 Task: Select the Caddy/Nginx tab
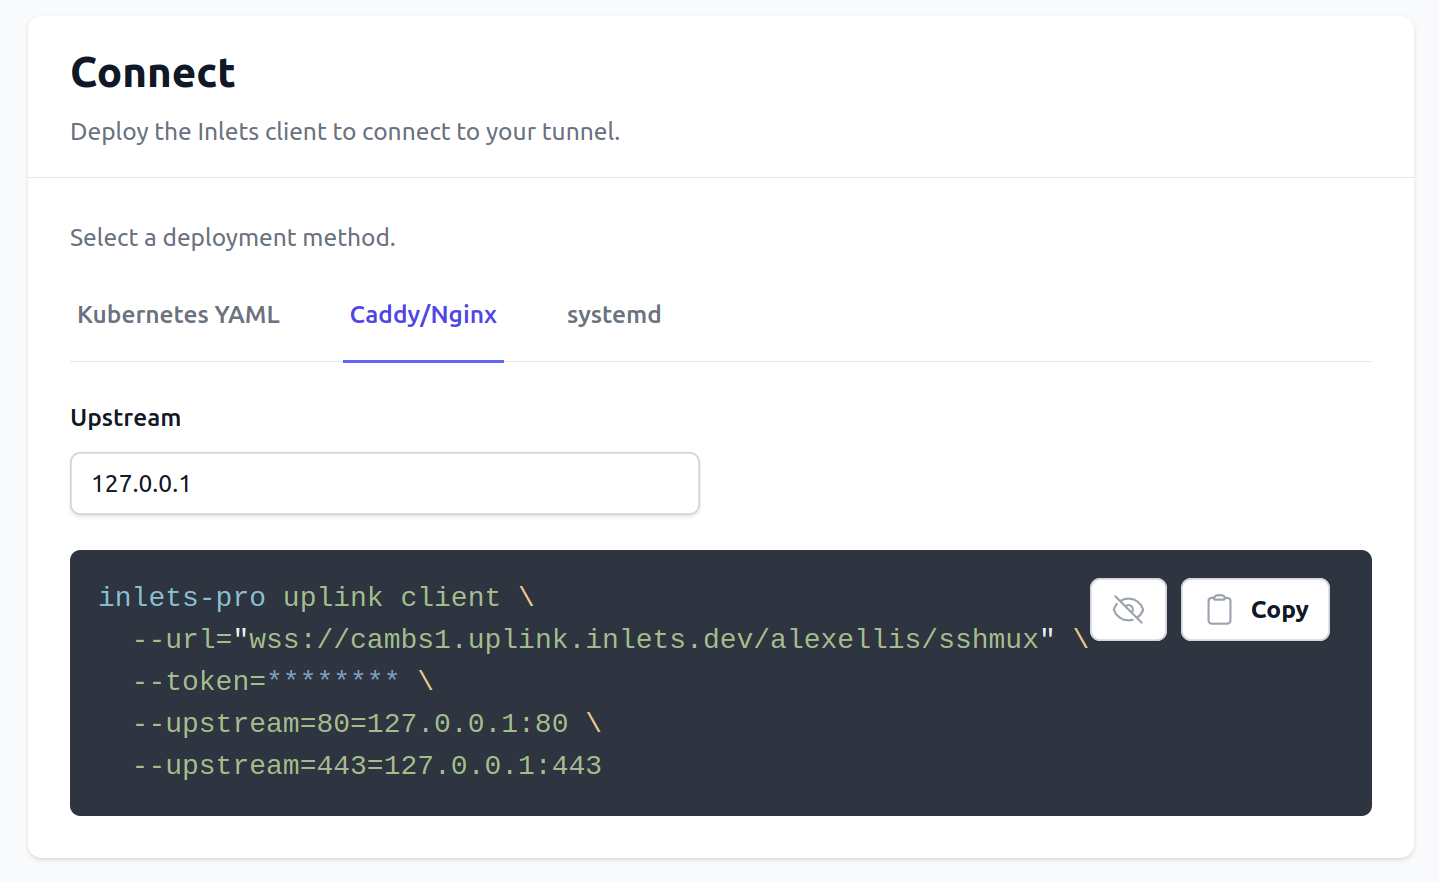pos(423,315)
